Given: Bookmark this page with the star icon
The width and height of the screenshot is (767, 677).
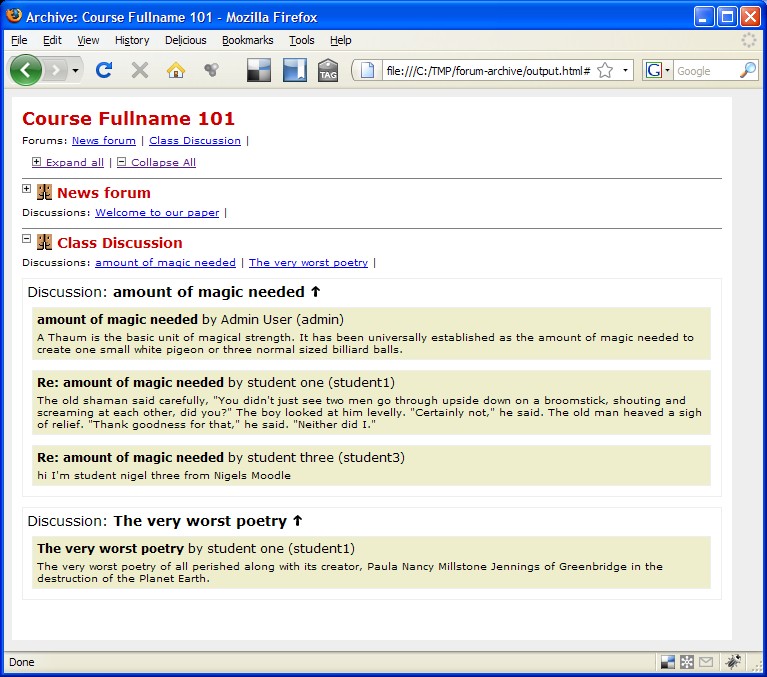Looking at the screenshot, I should coord(605,70).
